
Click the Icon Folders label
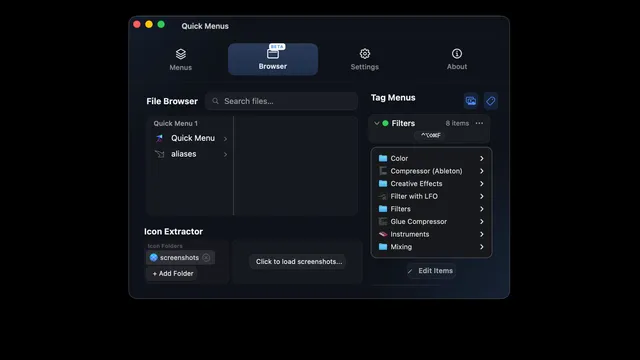(165, 246)
